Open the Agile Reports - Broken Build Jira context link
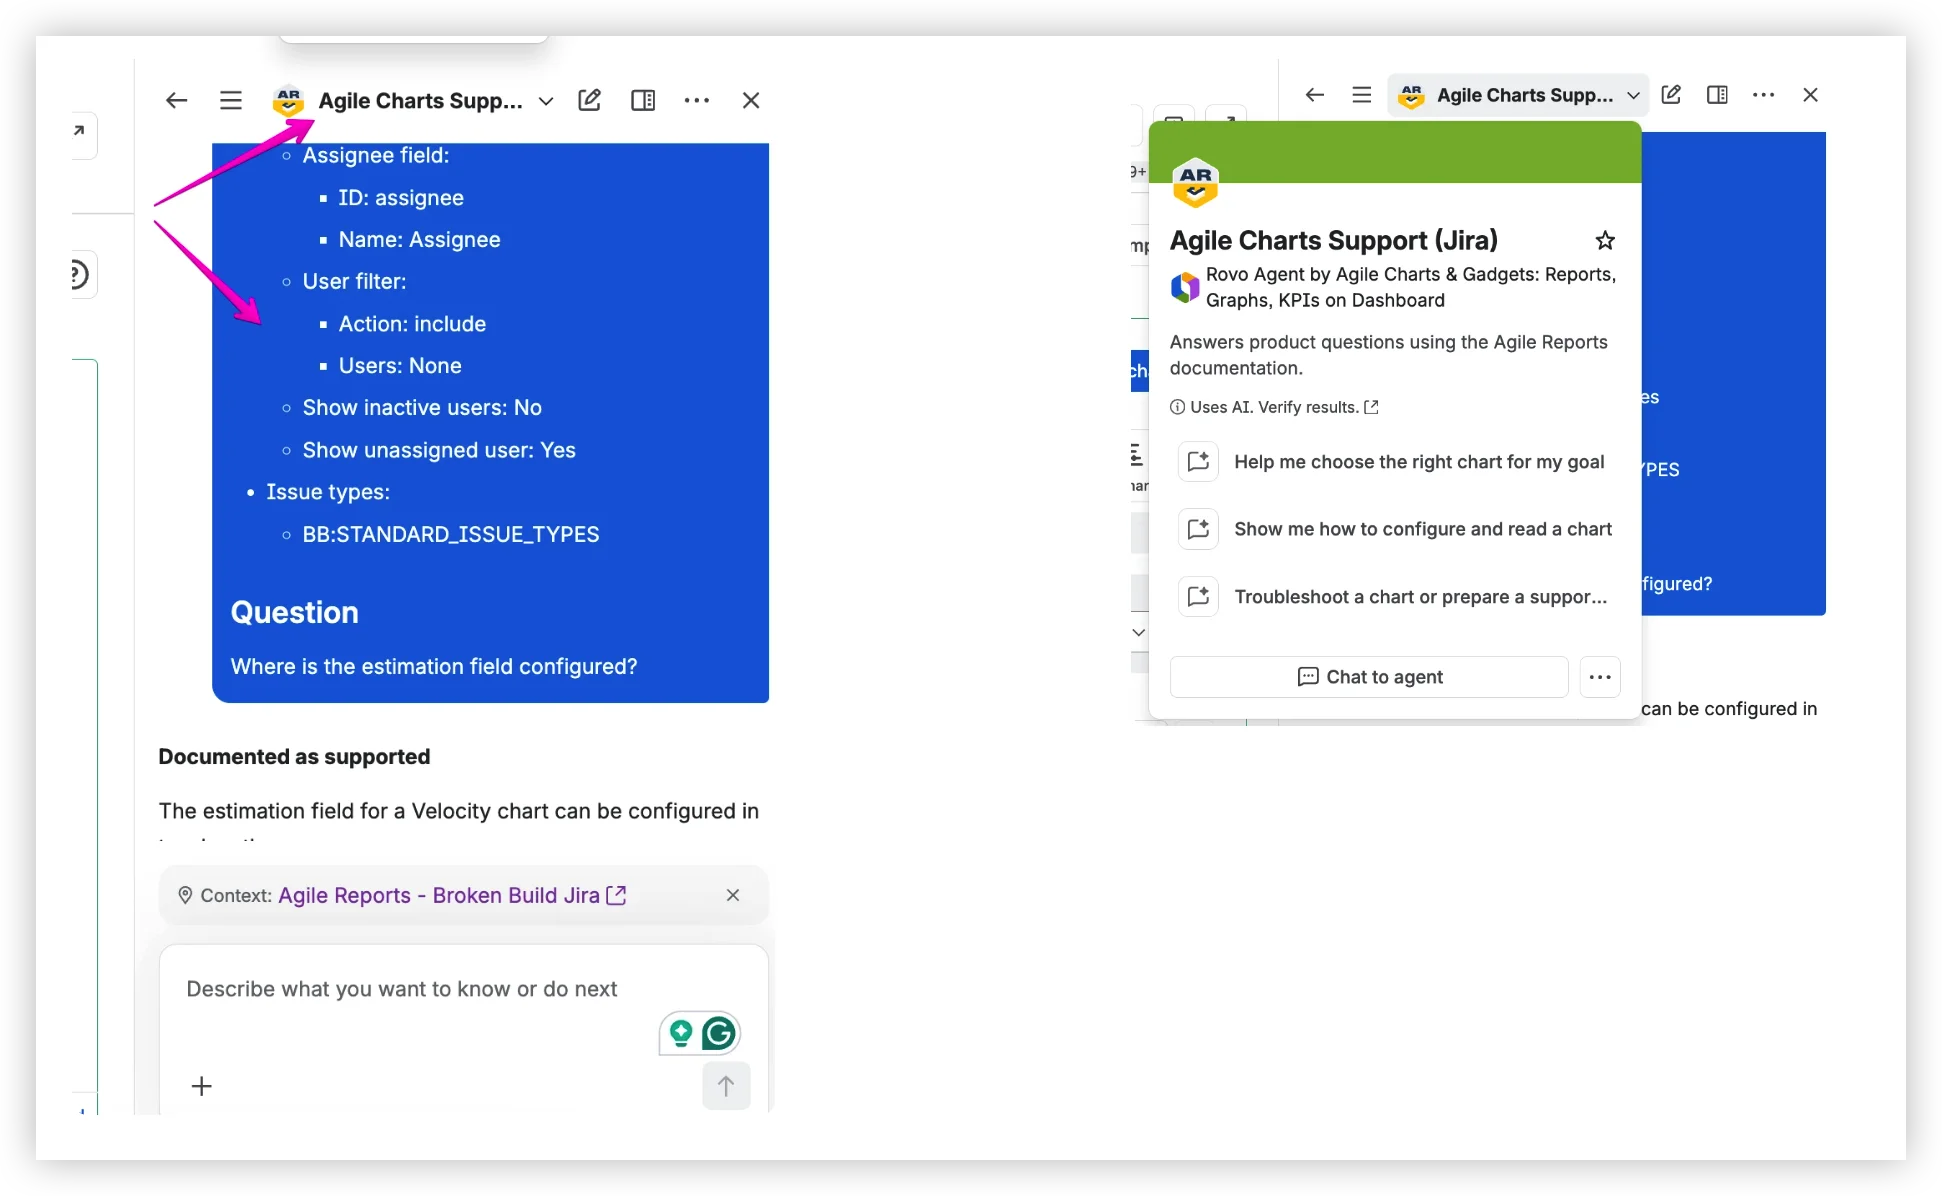This screenshot has height=1196, width=1942. [x=452, y=895]
